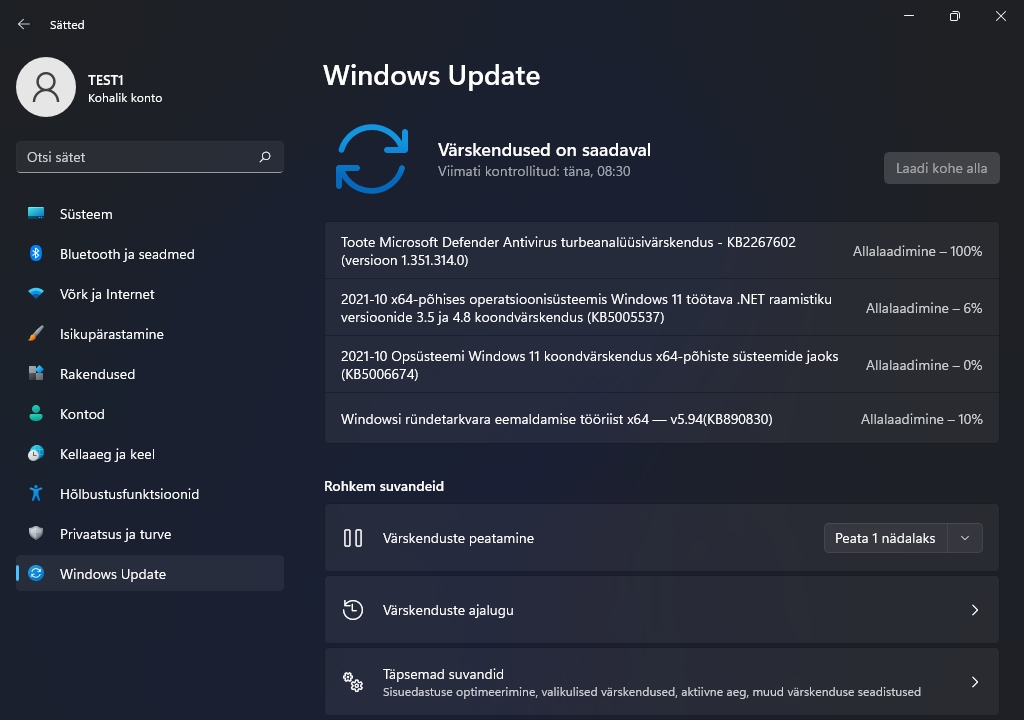This screenshot has height=720, width=1024.
Task: Click the Wi-Fi icon for Võrk ja Internet
Action: tap(36, 294)
